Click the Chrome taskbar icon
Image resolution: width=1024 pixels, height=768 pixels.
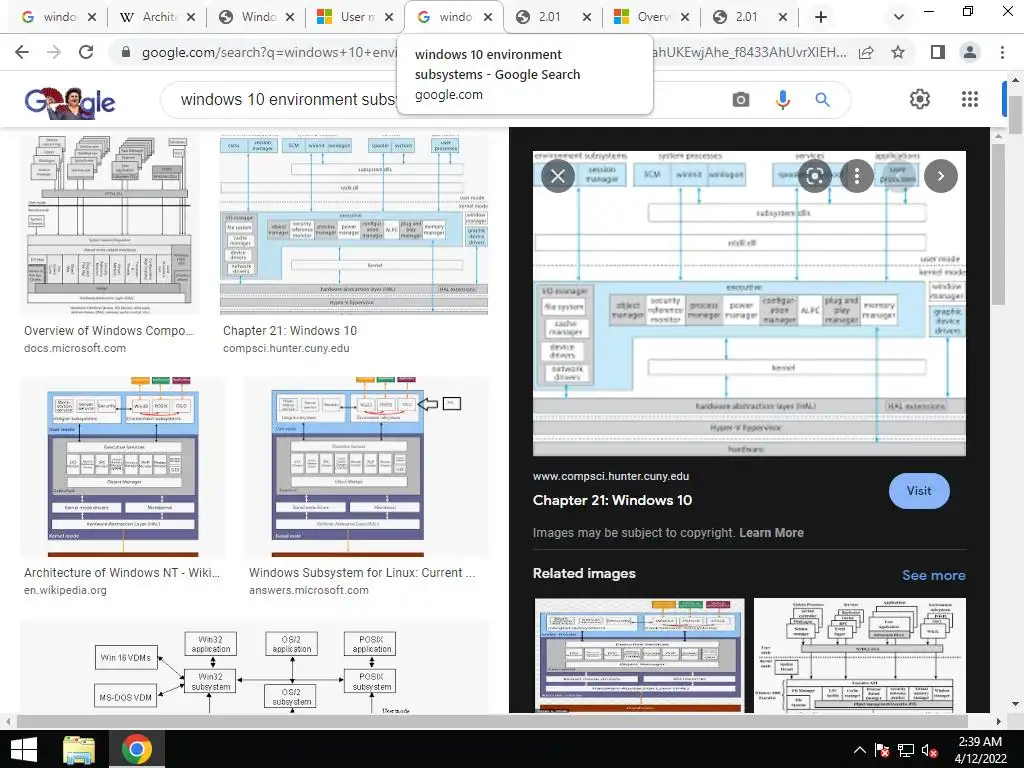136,749
